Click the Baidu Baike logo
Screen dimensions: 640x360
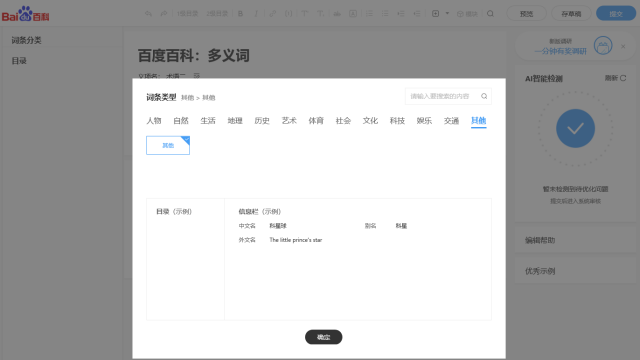pos(25,14)
